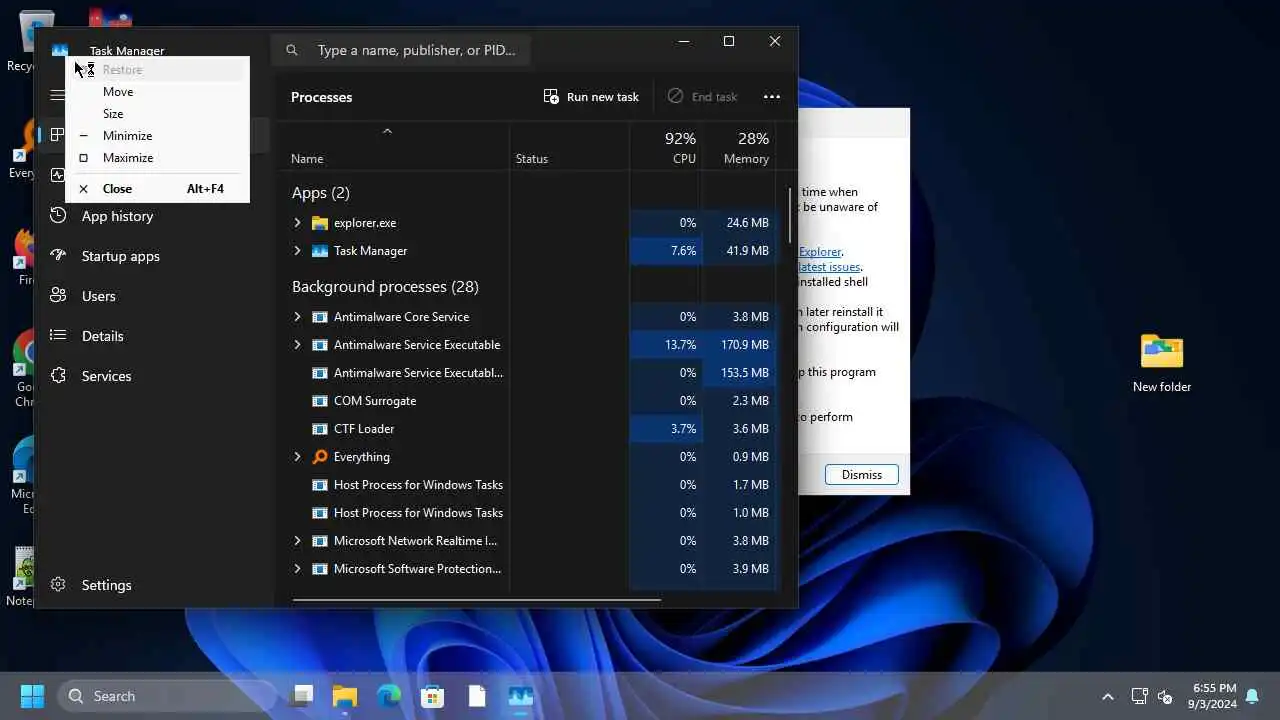Click the 153.5 MB memory cell
The image size is (1280, 720).
coord(739,373)
